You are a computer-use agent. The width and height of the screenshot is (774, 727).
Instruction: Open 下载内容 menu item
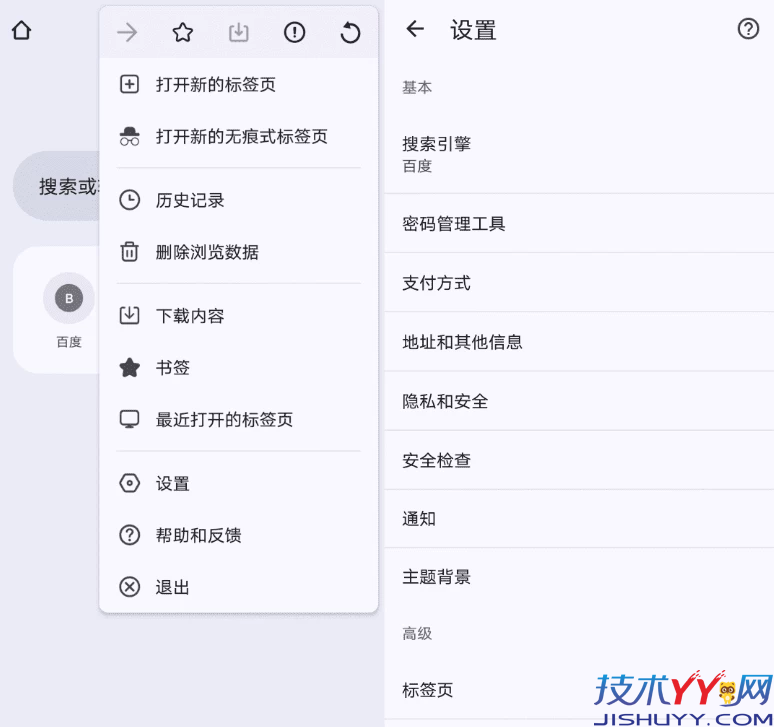(239, 315)
